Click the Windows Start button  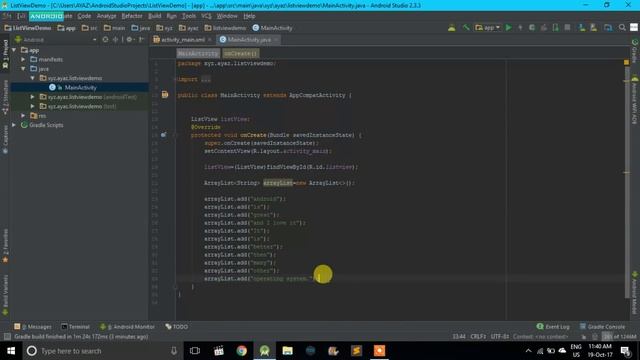click(x=11, y=351)
